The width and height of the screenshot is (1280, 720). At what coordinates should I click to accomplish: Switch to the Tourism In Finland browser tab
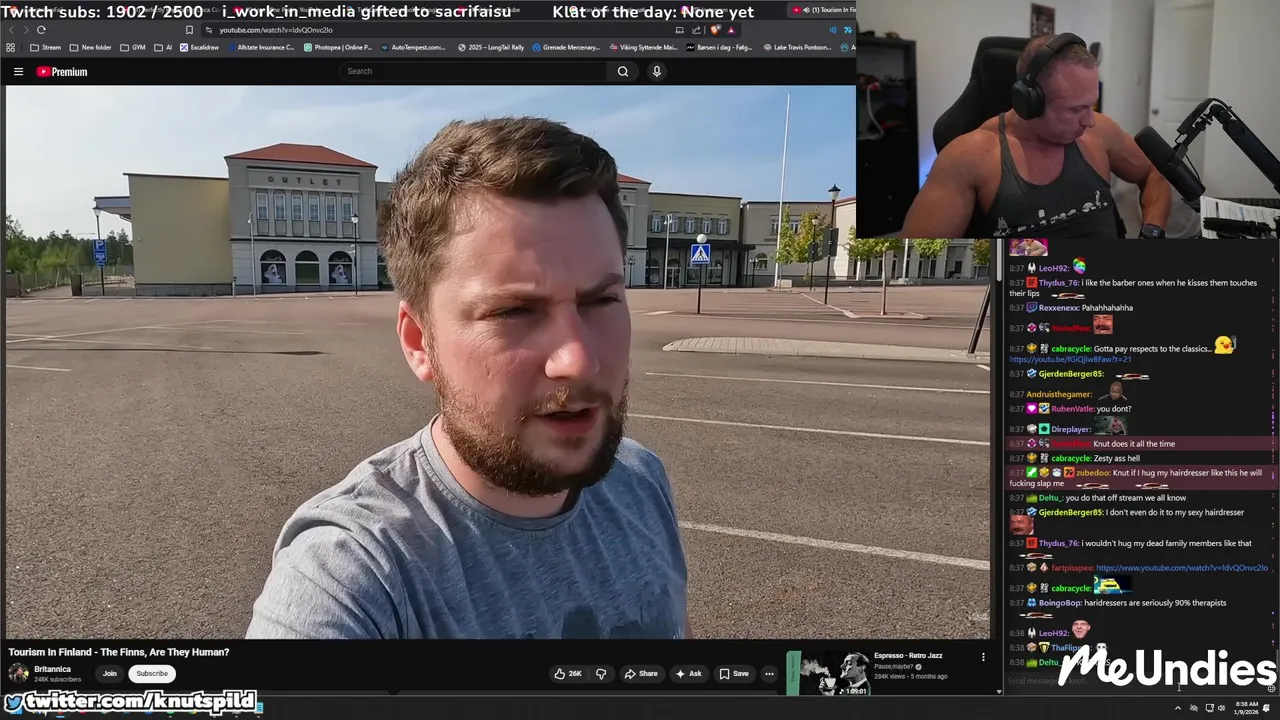coord(822,10)
